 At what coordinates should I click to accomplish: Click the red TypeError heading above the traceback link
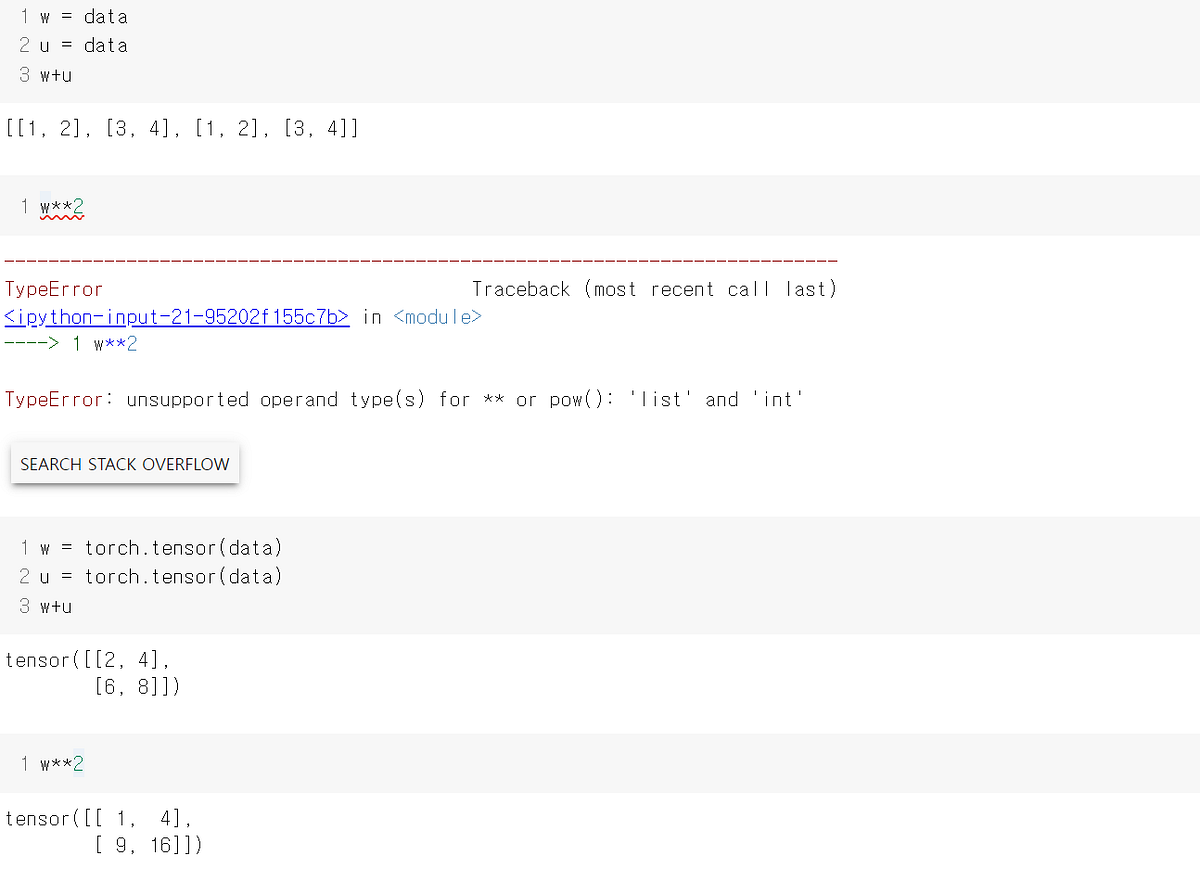pyautogui.click(x=54, y=289)
